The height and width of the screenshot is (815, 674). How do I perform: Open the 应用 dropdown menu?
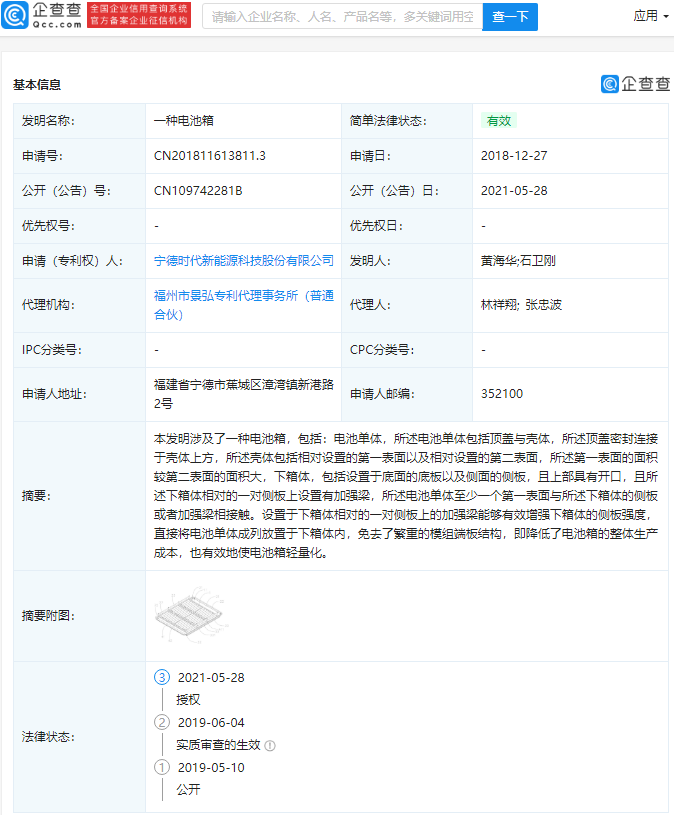pyautogui.click(x=651, y=16)
